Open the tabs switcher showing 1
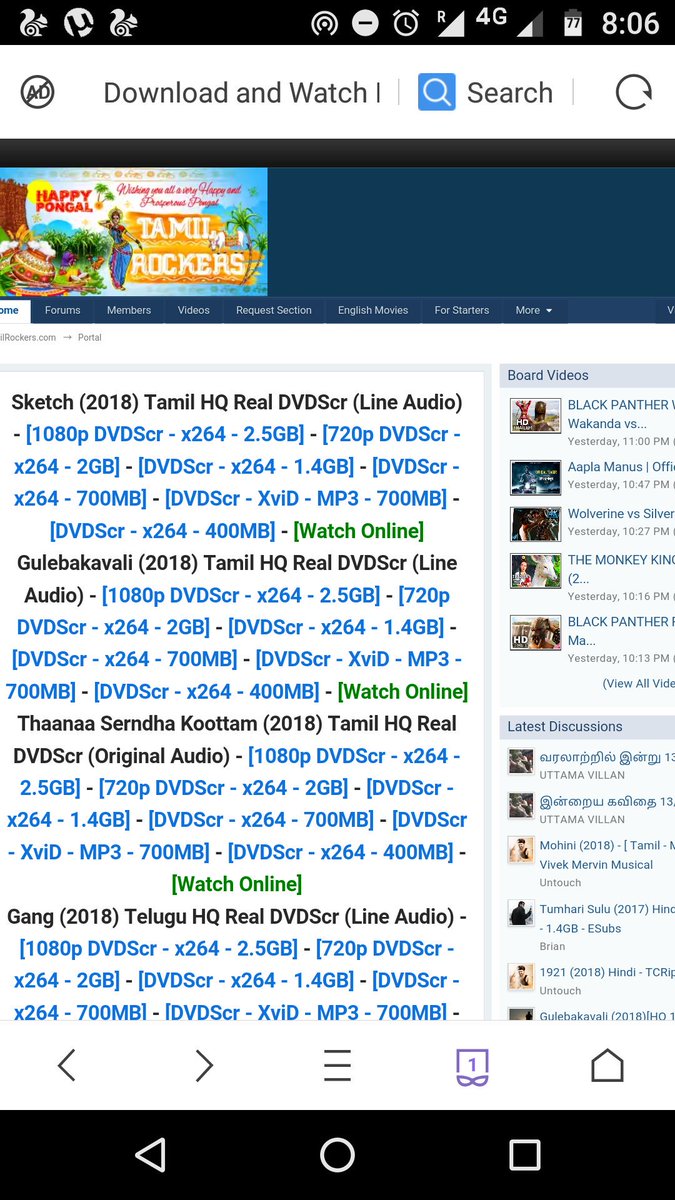This screenshot has width=675, height=1200. click(x=472, y=1067)
